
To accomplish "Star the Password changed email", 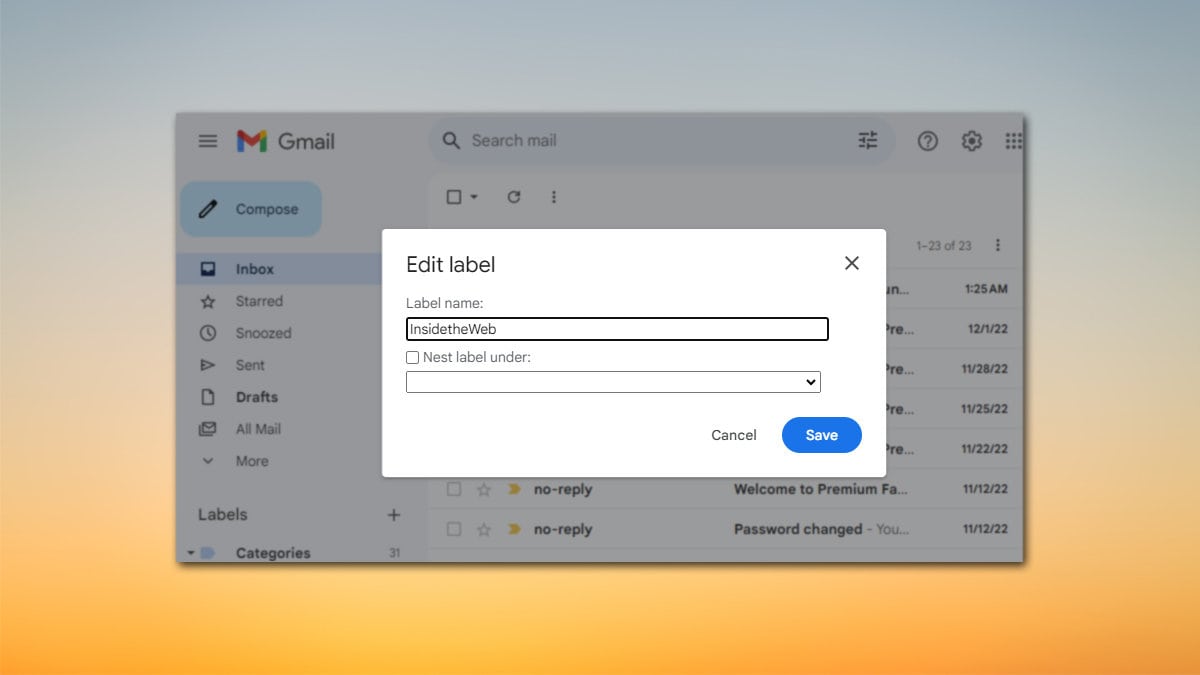I will 484,529.
